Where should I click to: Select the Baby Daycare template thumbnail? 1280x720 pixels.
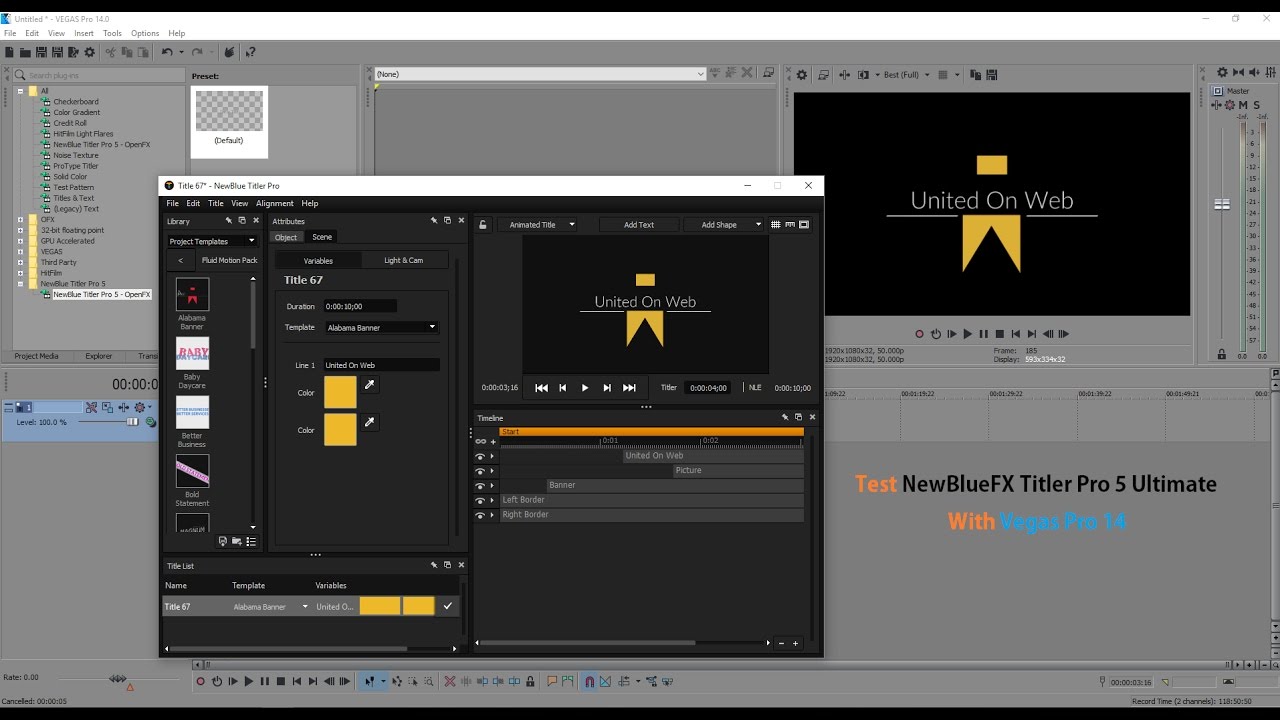coord(192,354)
